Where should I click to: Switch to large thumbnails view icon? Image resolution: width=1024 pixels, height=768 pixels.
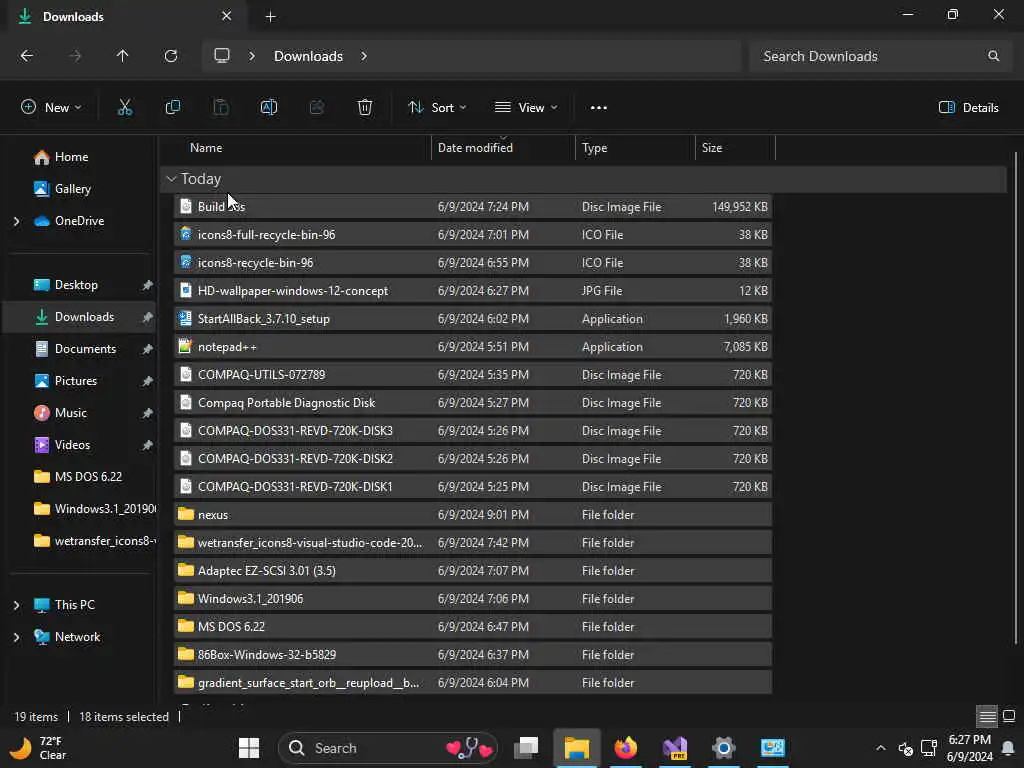tap(1009, 716)
